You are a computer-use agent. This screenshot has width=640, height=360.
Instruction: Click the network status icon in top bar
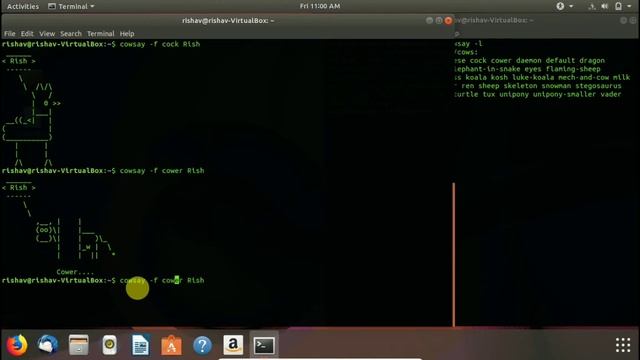point(591,6)
